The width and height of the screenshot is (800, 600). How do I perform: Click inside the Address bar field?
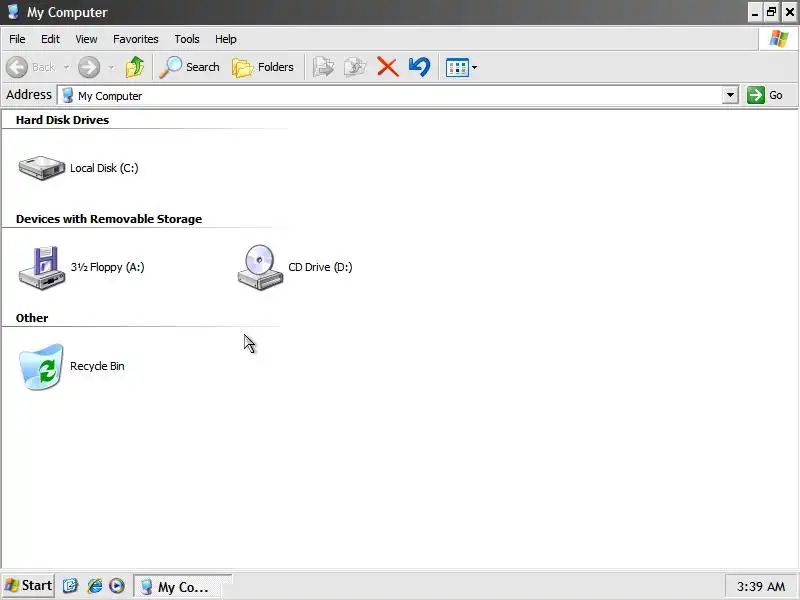(x=398, y=95)
